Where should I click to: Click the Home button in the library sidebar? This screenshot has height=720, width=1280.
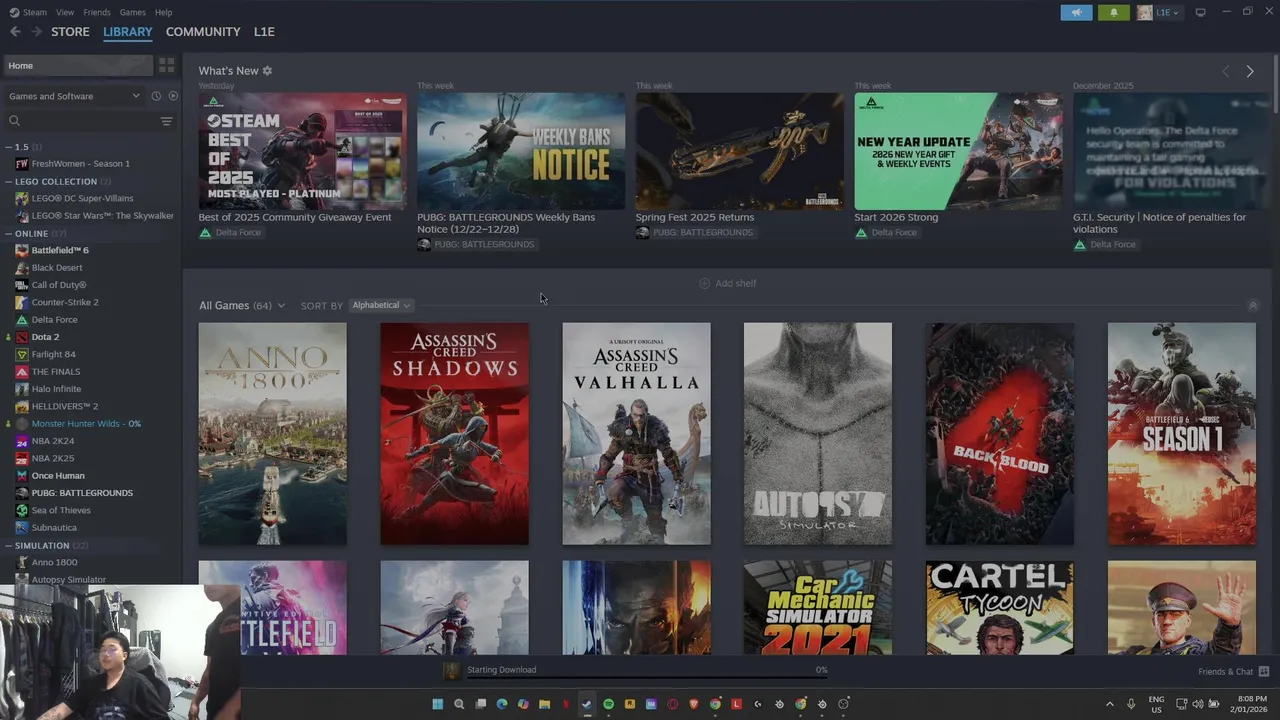pyautogui.click(x=78, y=65)
